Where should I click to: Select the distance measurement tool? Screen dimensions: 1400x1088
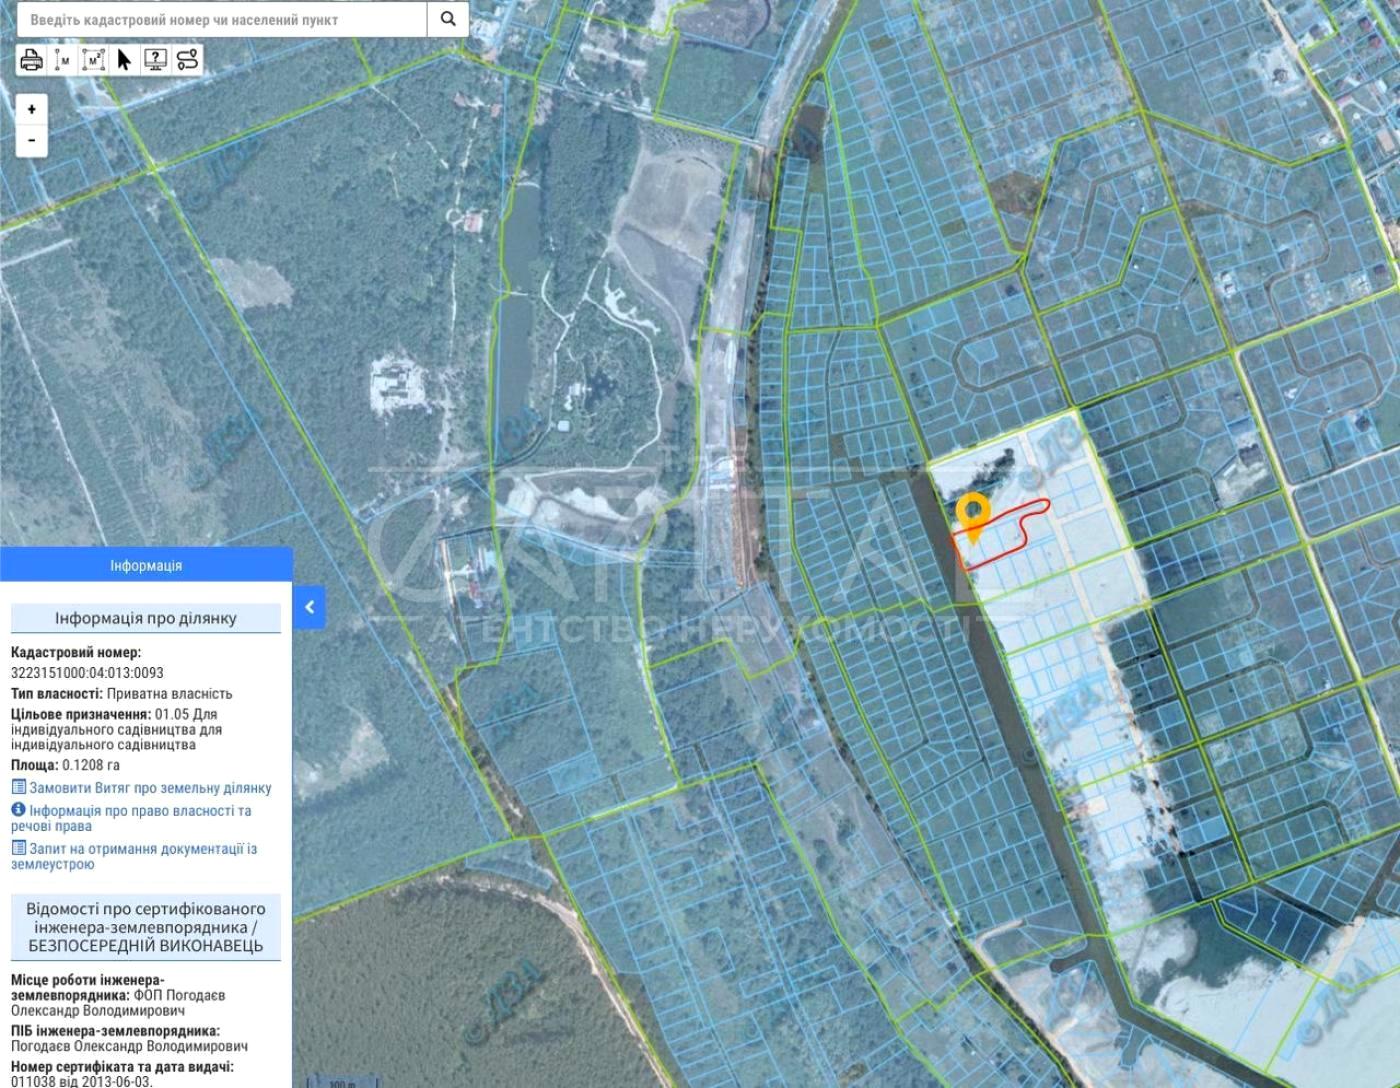(x=63, y=60)
